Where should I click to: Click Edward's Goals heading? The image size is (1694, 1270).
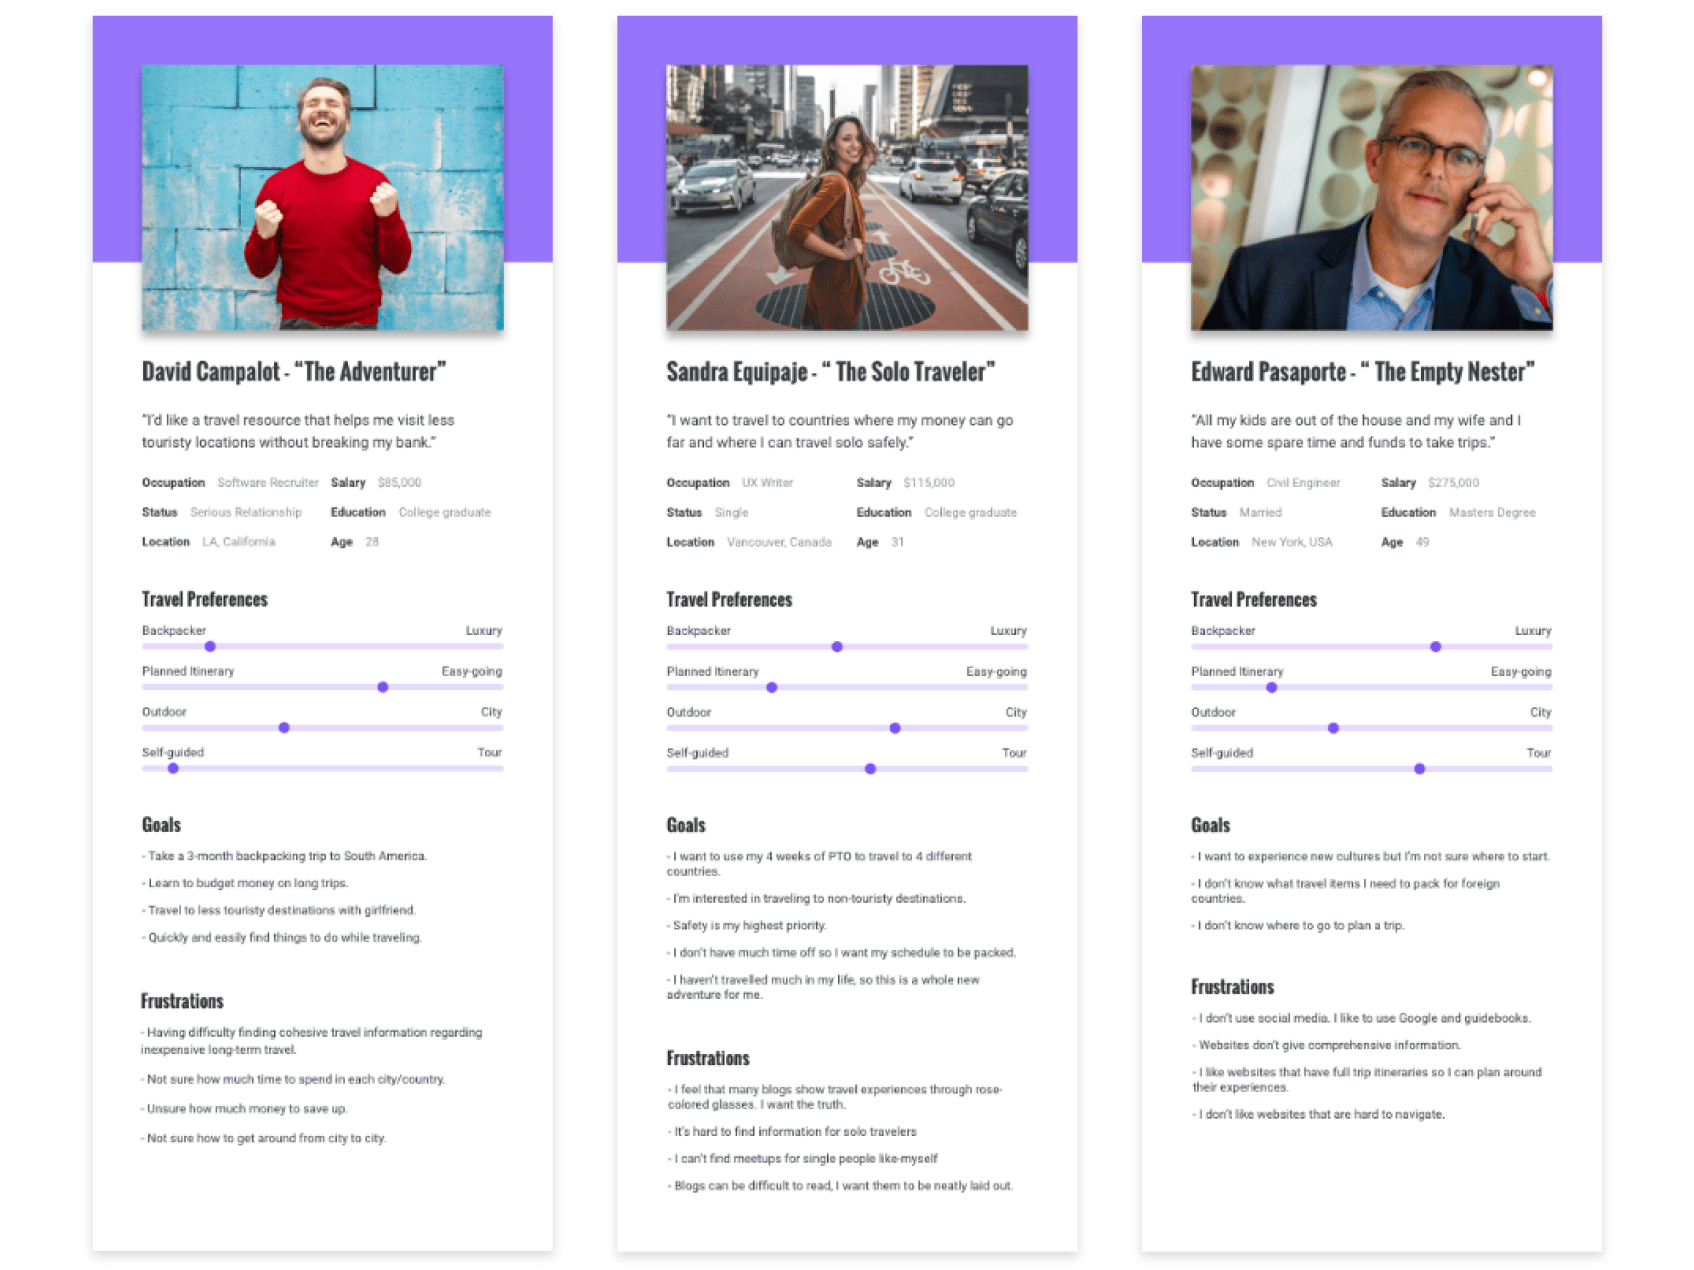1210,825
